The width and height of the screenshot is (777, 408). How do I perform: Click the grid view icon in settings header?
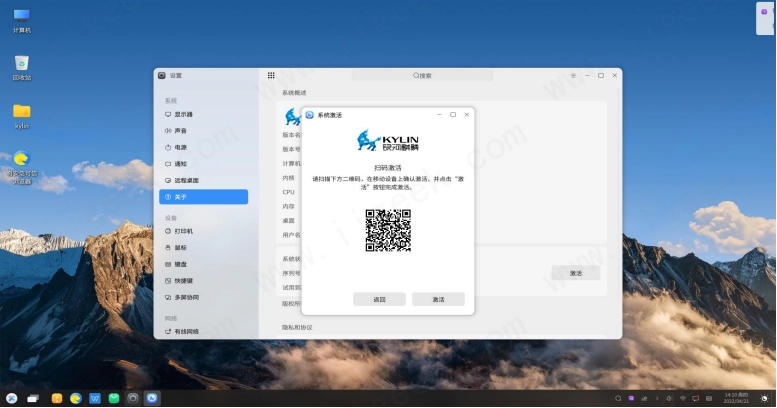(x=271, y=75)
